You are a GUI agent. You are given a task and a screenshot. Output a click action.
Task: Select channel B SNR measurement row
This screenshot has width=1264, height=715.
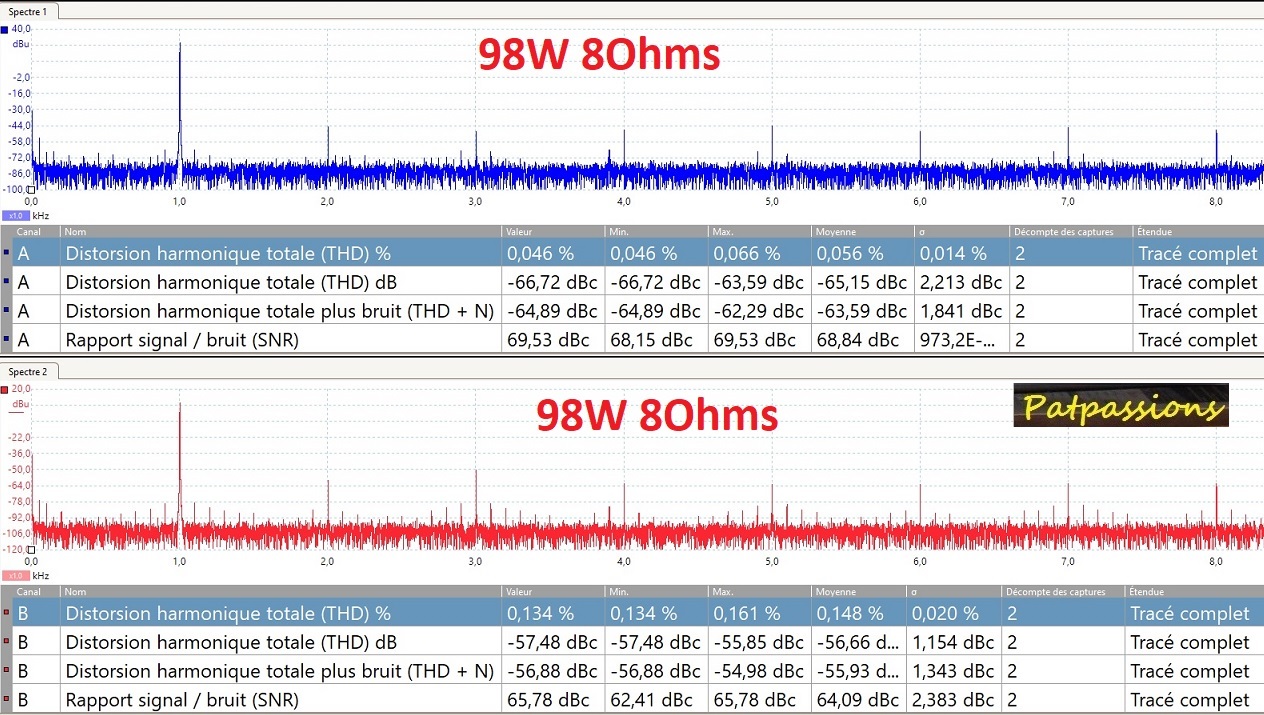pyautogui.click(x=280, y=700)
